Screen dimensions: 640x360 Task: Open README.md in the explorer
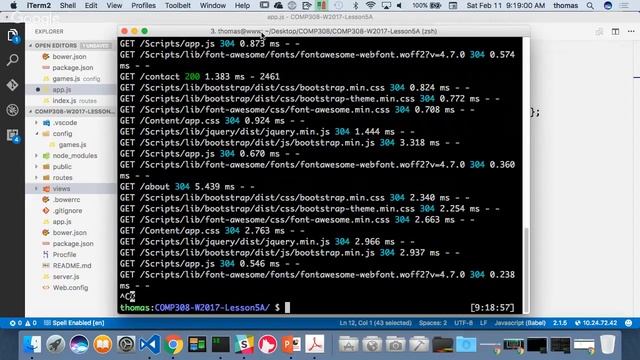[x=72, y=265]
